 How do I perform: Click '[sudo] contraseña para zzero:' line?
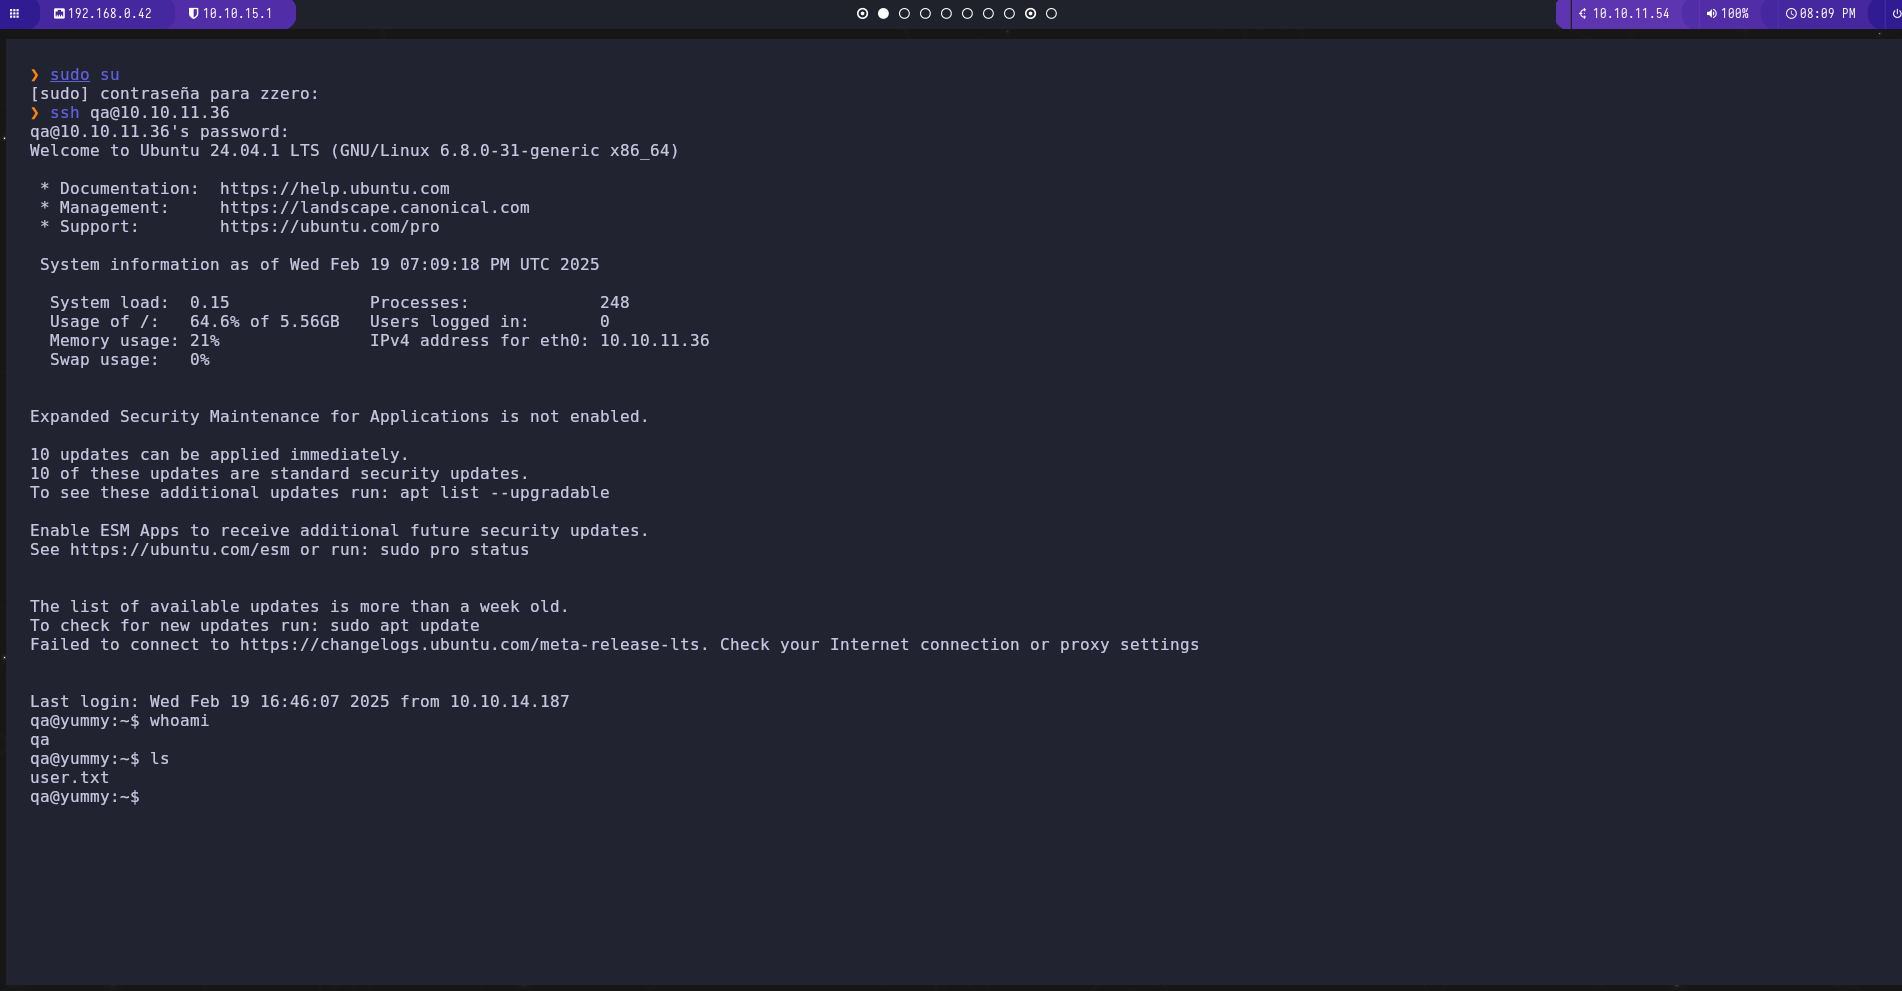coord(174,94)
